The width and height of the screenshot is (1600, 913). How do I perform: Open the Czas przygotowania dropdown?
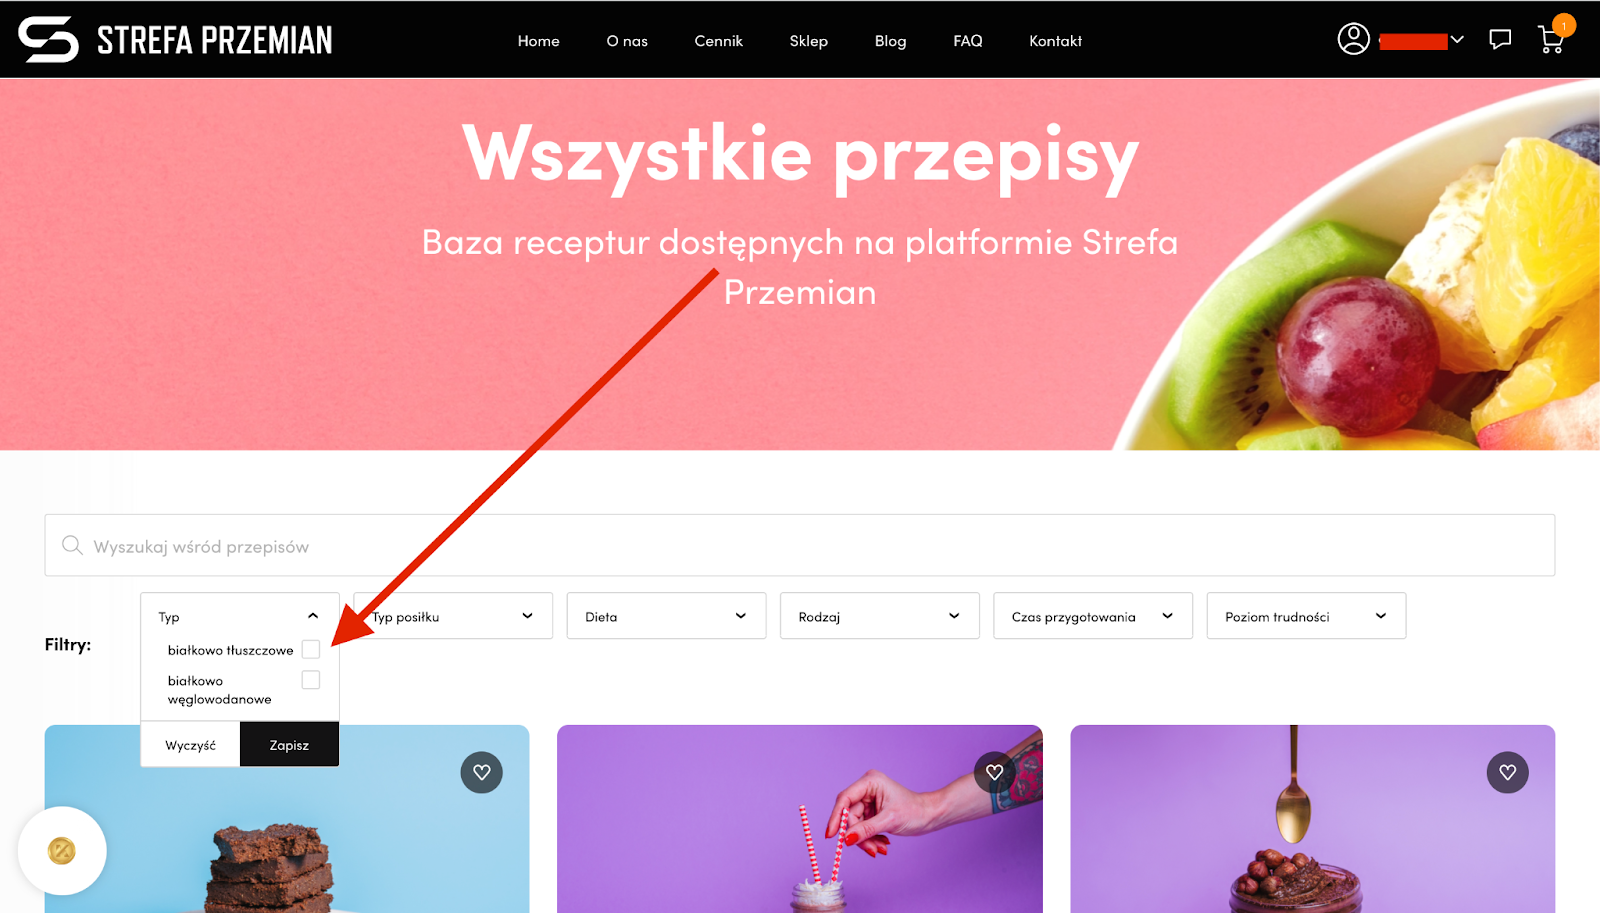click(x=1093, y=616)
